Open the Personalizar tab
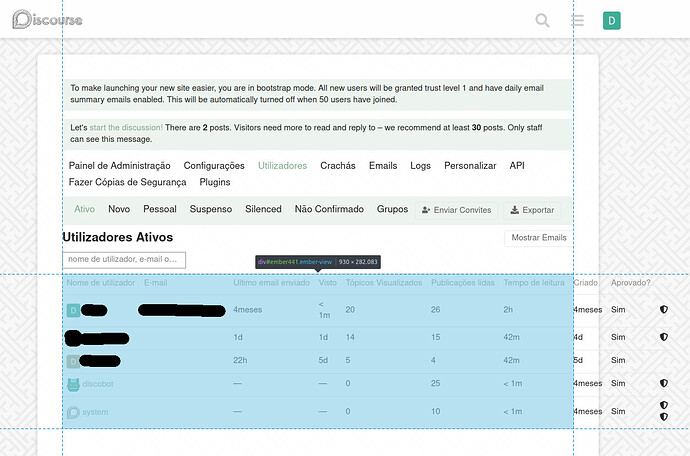The height and width of the screenshot is (456, 690). point(470,165)
